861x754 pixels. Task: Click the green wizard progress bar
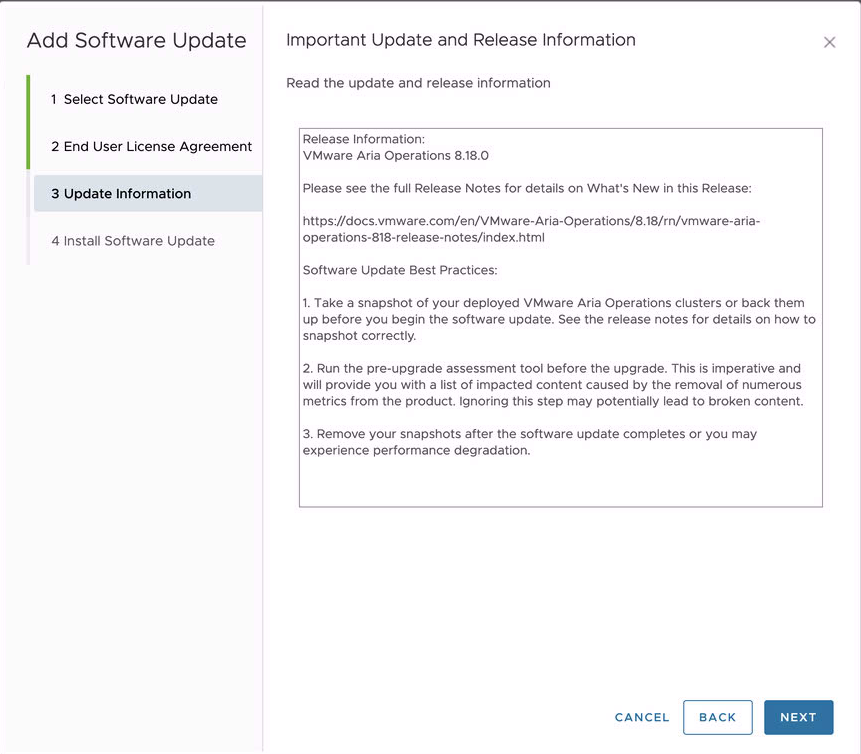(x=28, y=122)
